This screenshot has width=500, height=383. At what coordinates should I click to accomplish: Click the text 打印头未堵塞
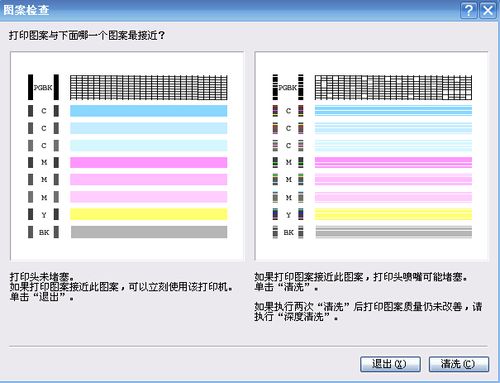(42, 277)
